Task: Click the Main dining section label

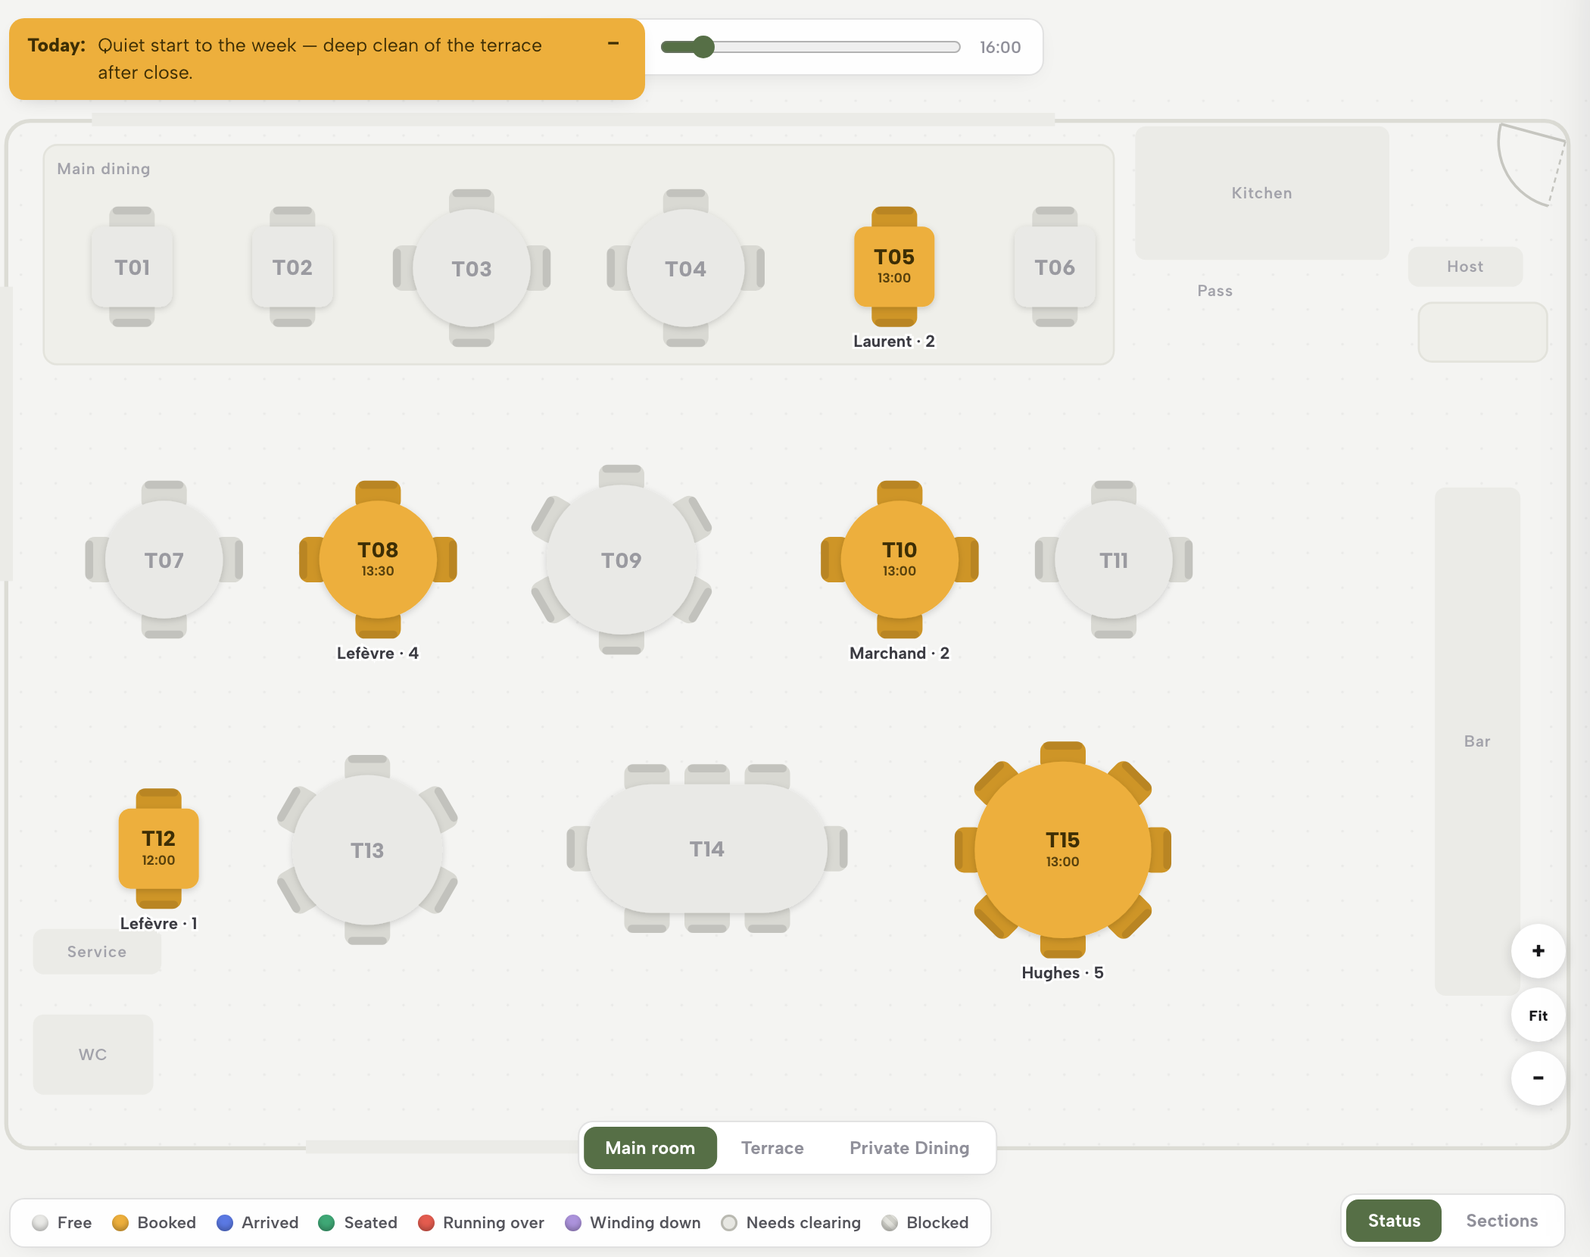Action: point(104,169)
